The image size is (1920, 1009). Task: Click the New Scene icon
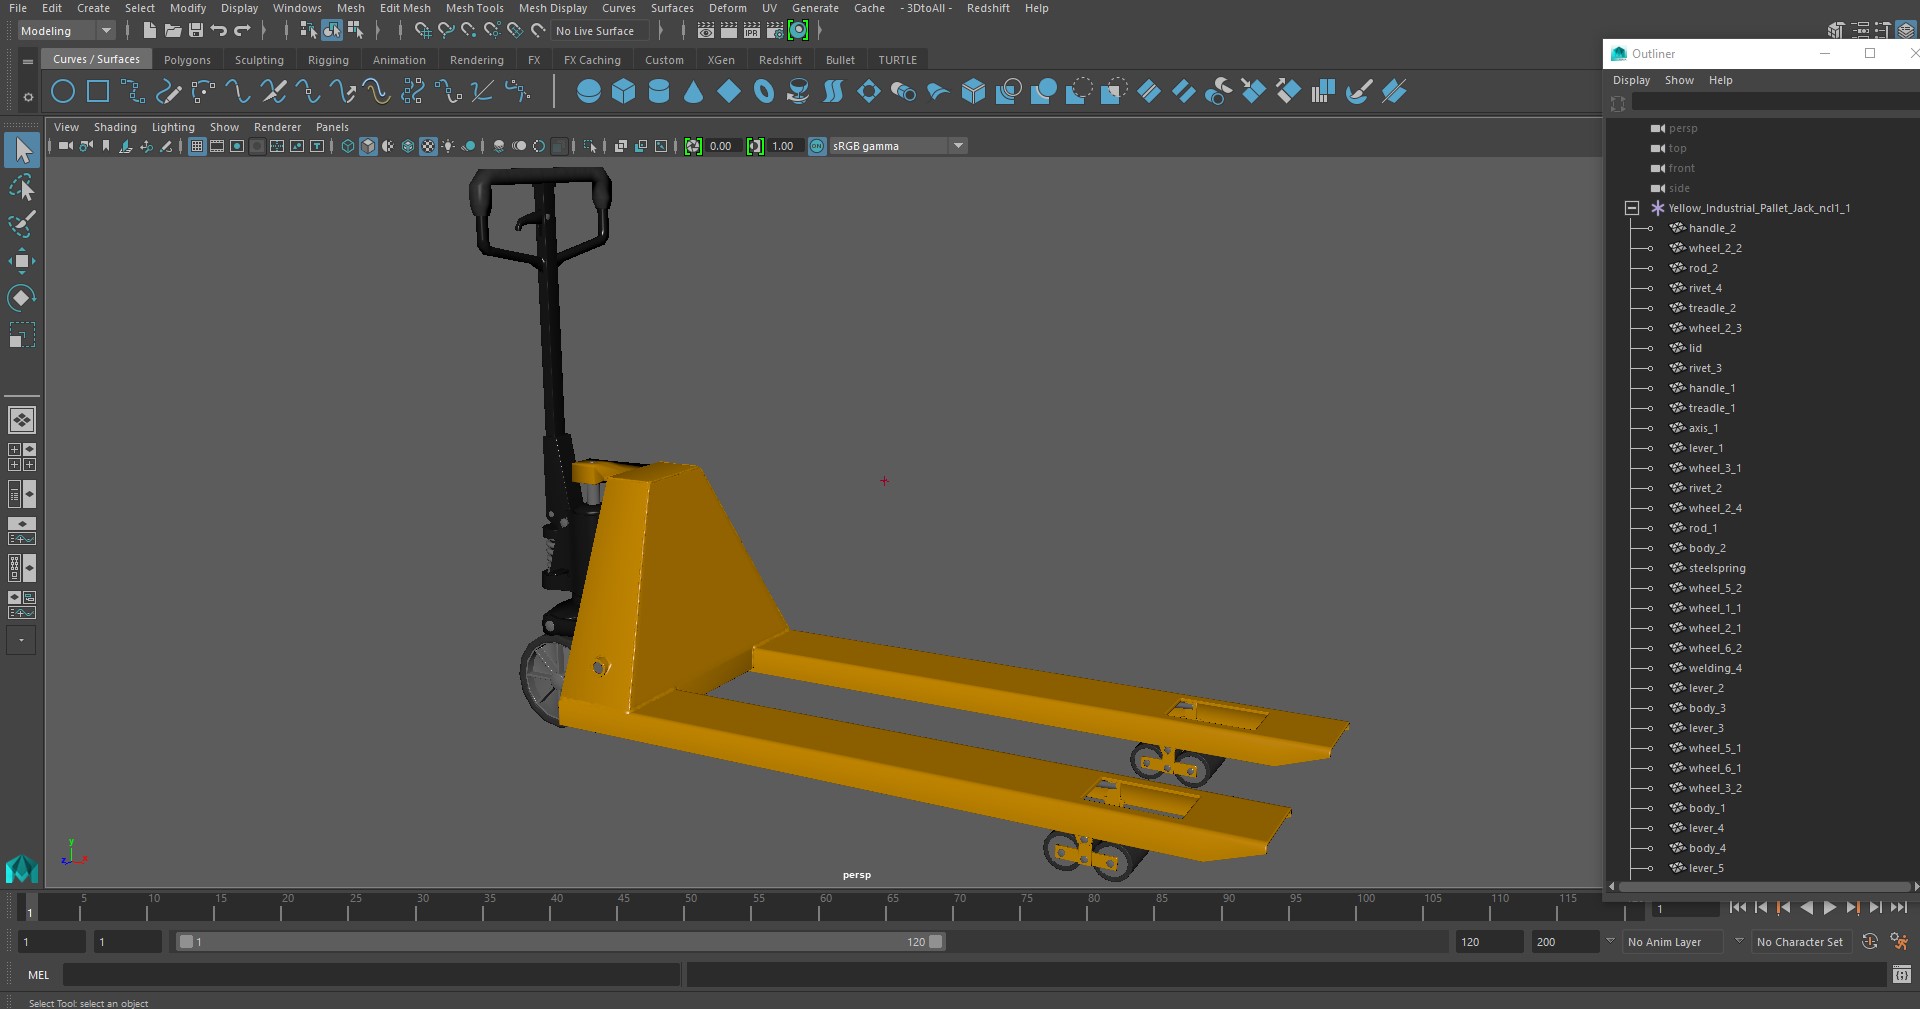point(149,31)
